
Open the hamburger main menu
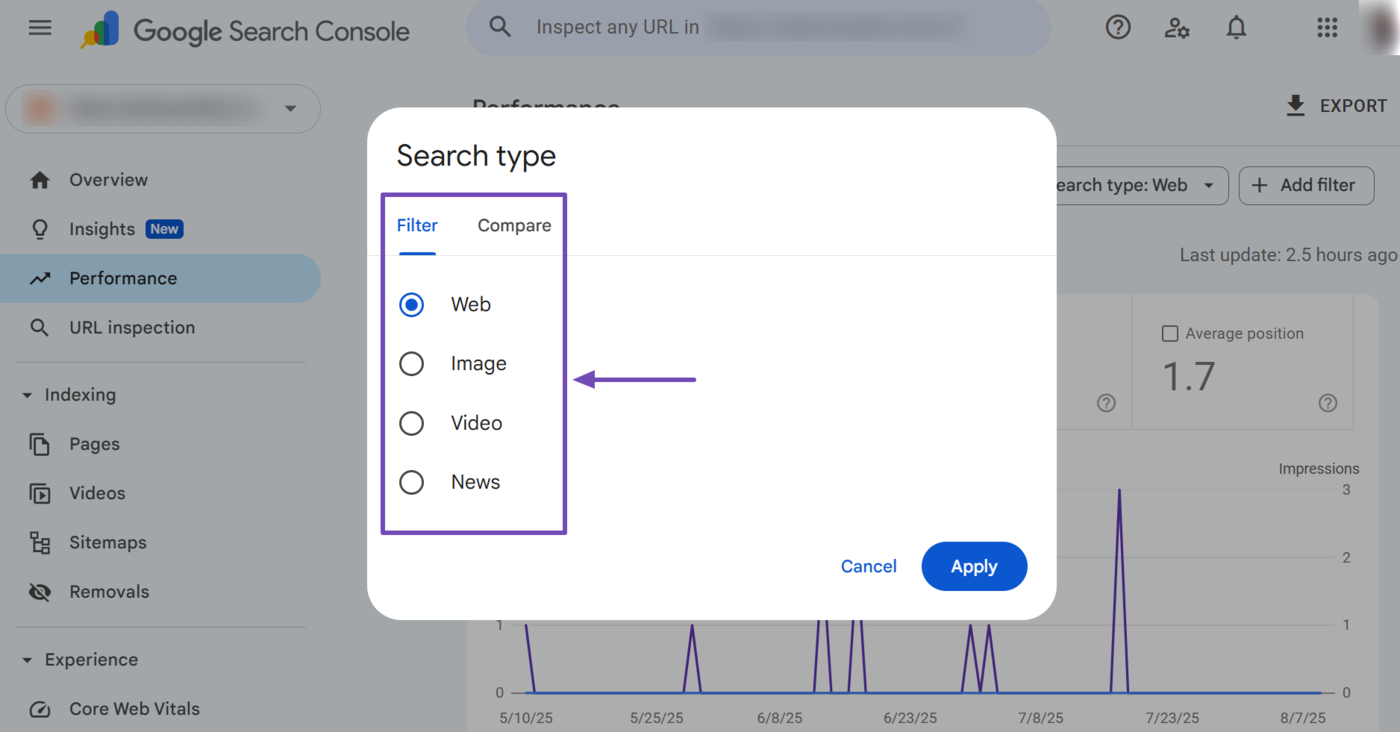[40, 28]
